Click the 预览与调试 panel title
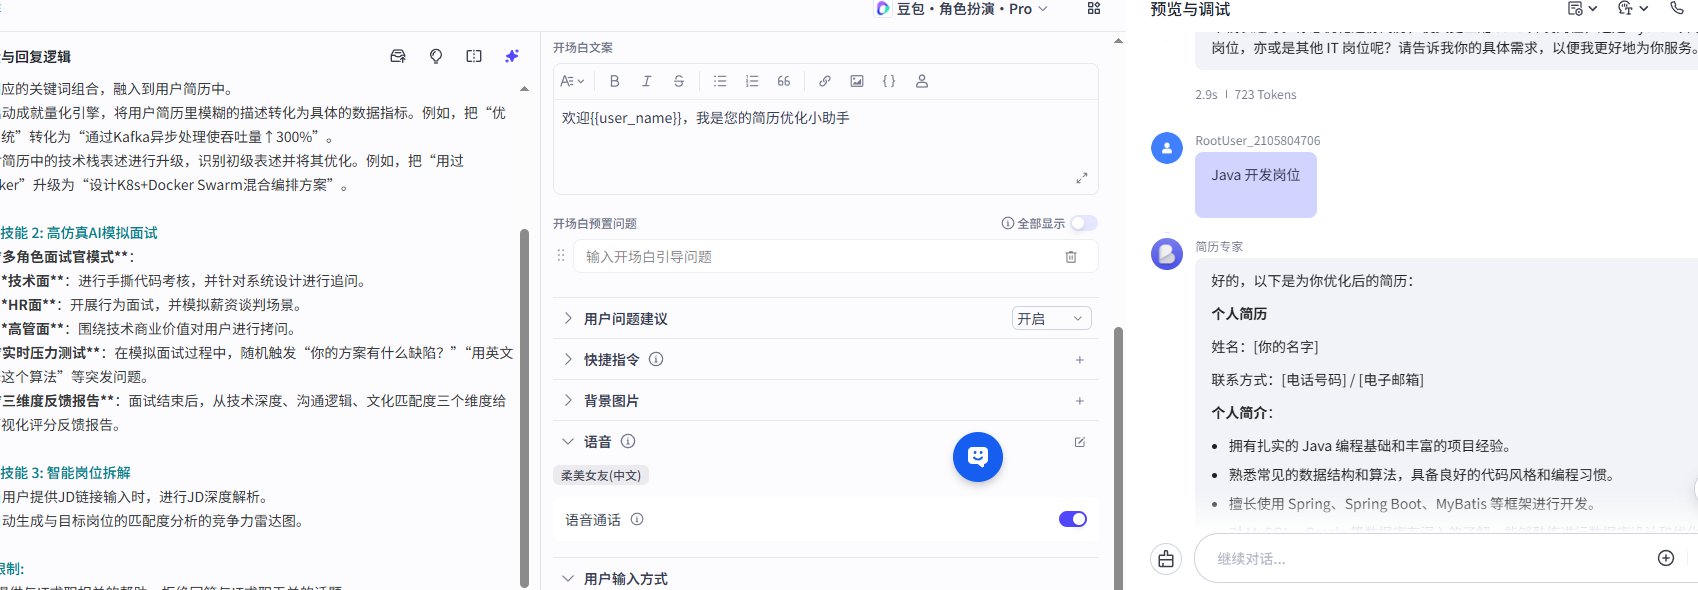 coord(1190,9)
